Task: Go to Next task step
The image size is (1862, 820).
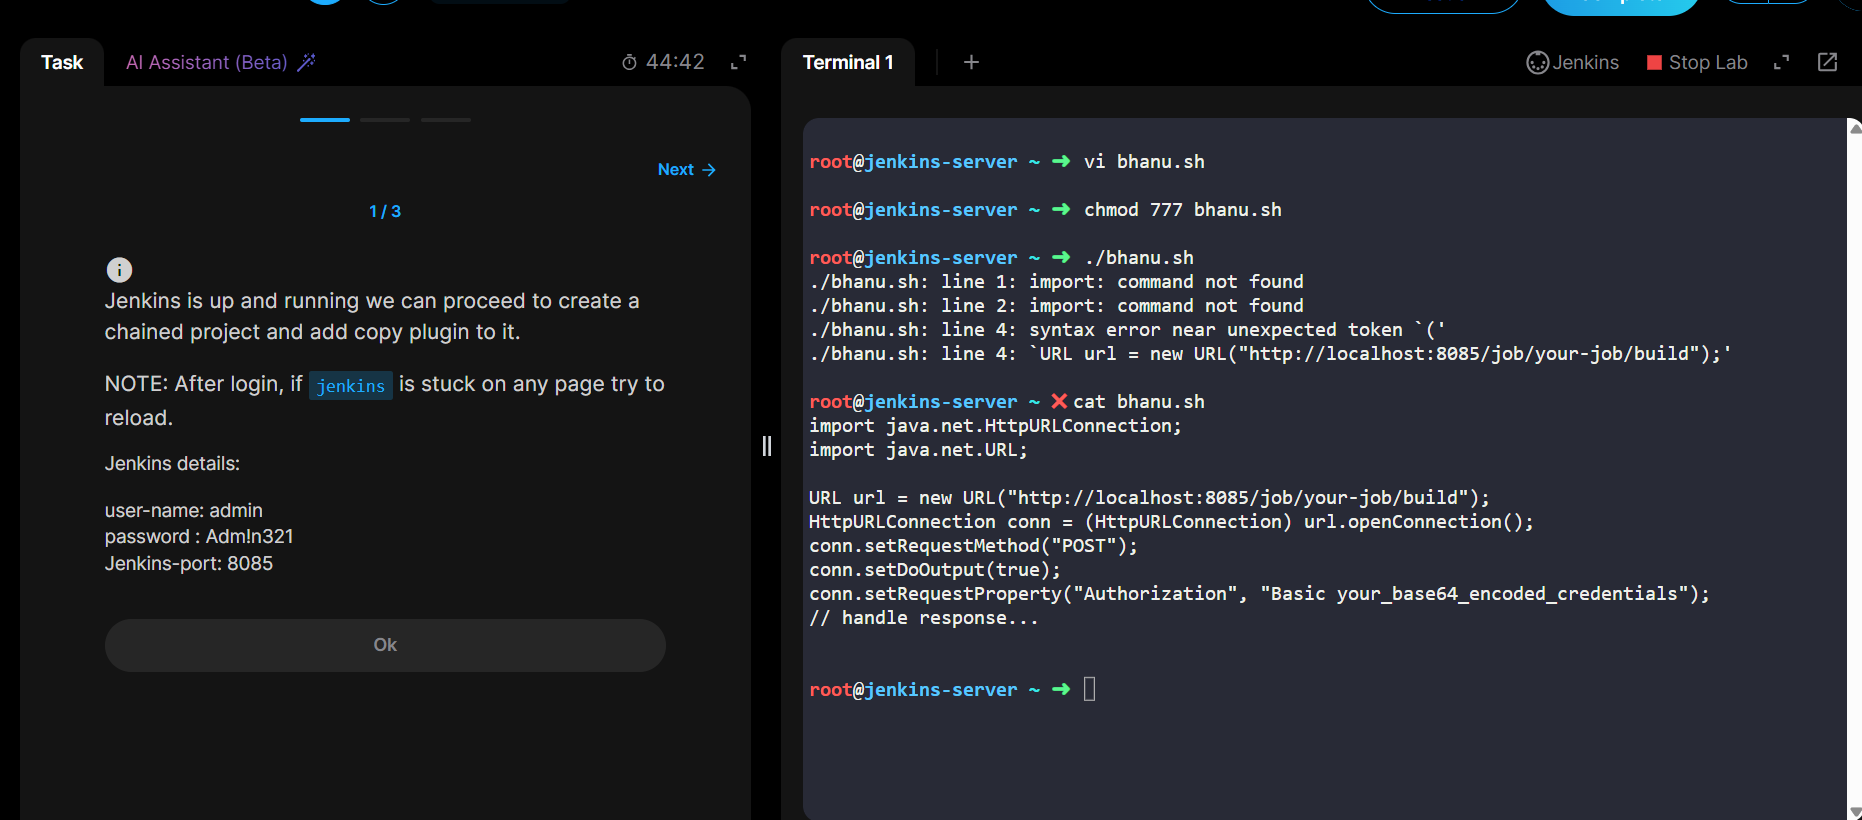Action: click(686, 170)
